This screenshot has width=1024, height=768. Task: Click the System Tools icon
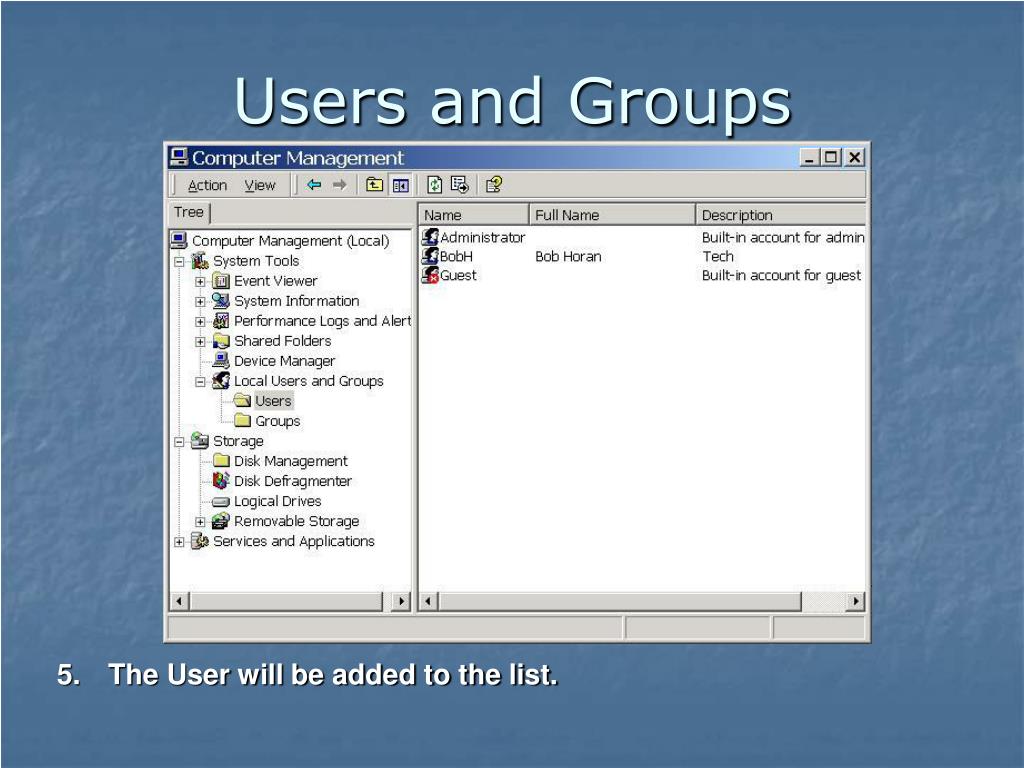pyautogui.click(x=200, y=261)
